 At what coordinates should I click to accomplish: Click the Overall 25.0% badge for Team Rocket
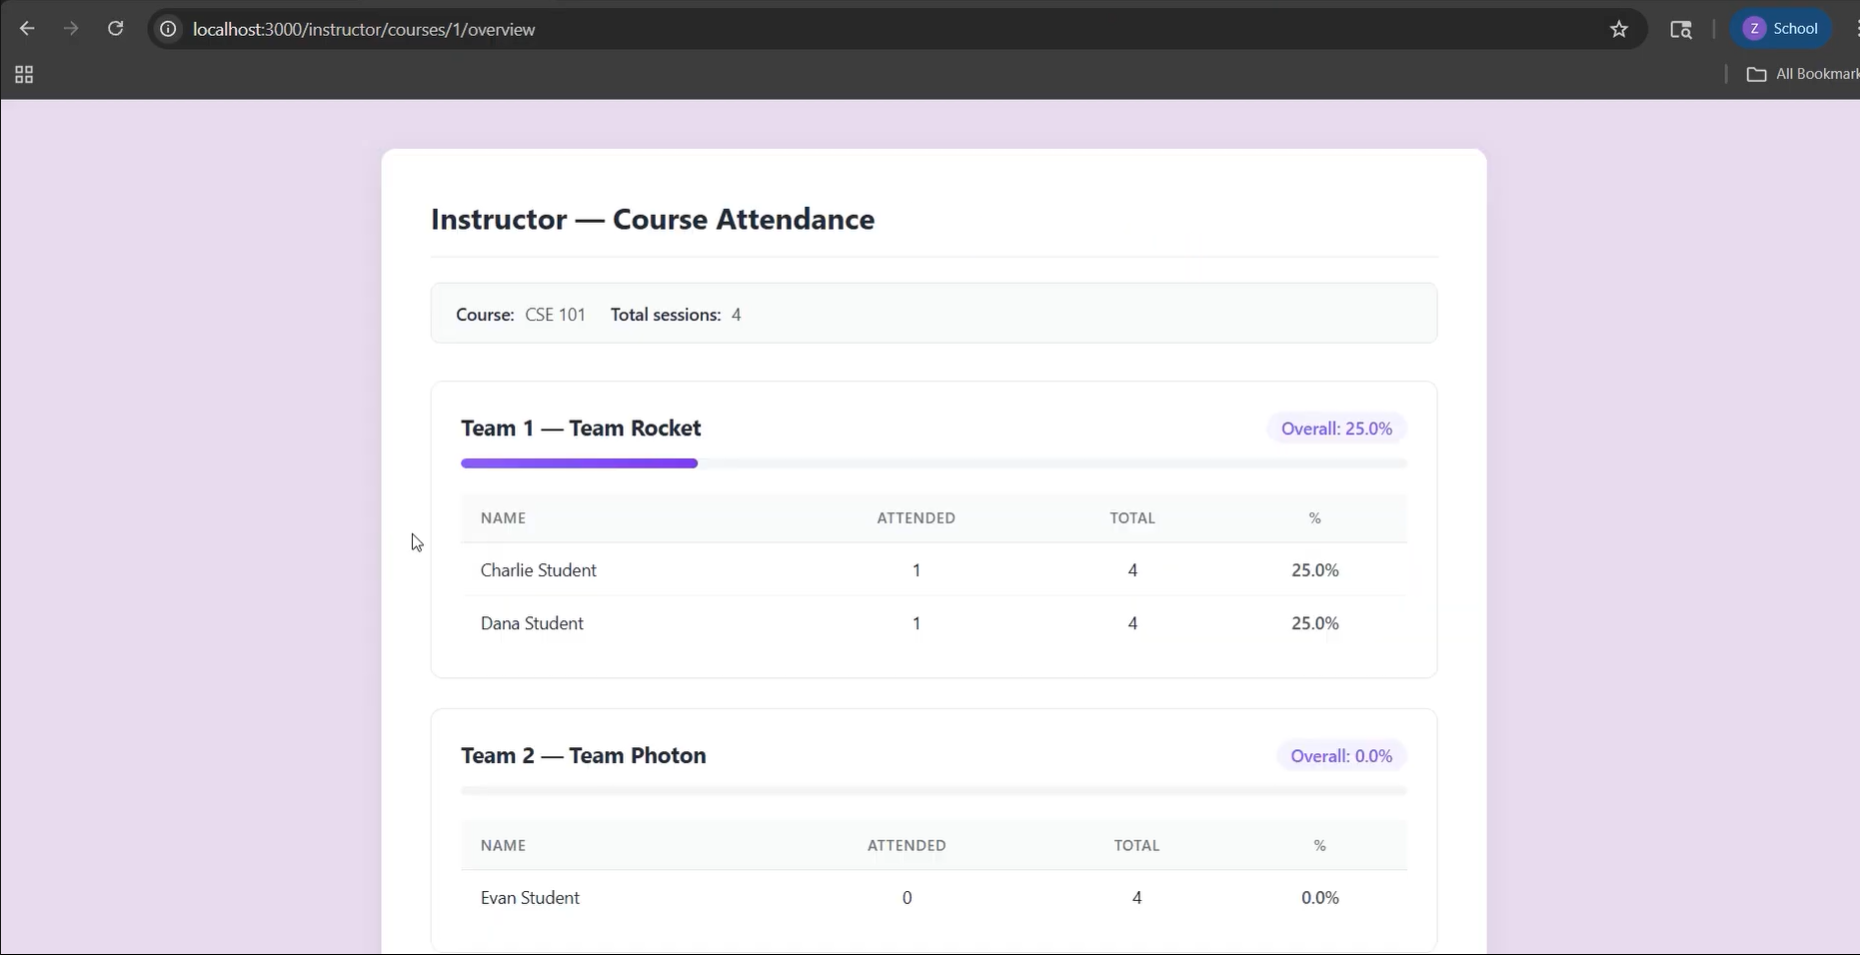tap(1337, 428)
